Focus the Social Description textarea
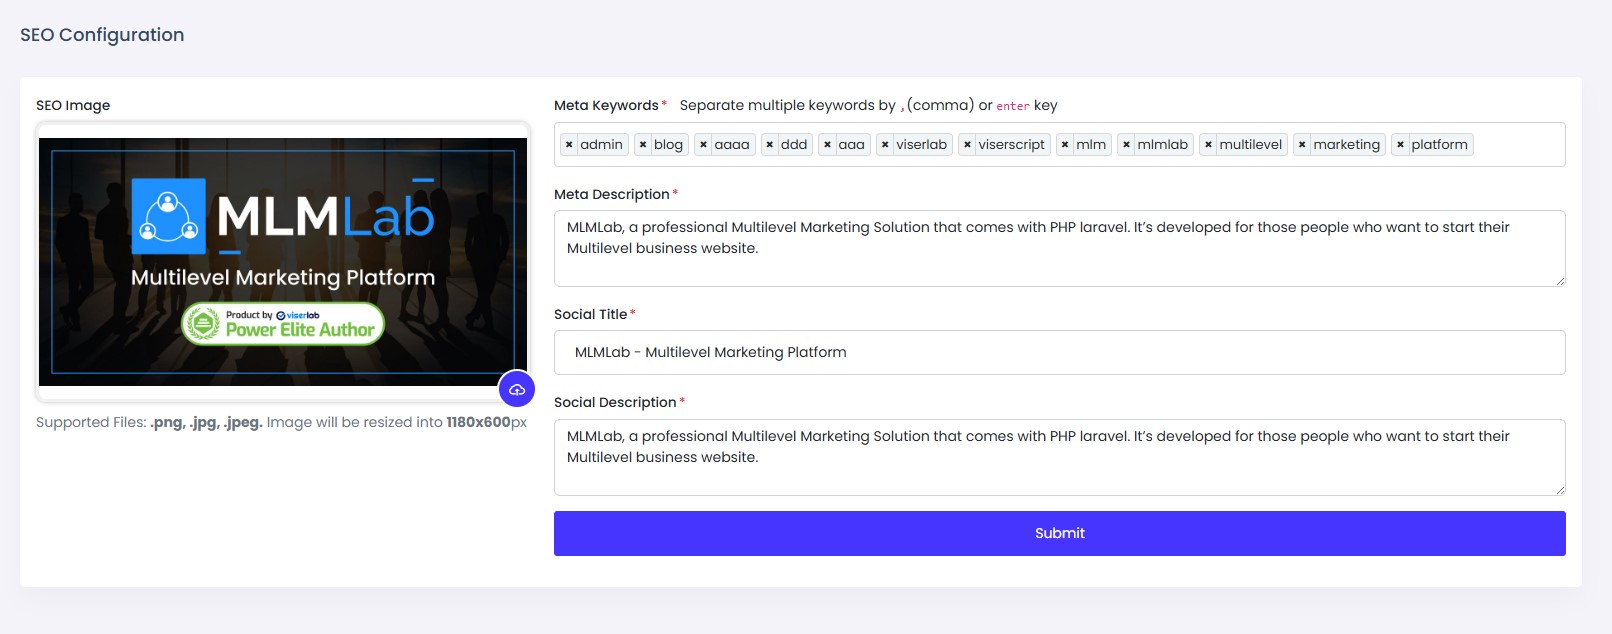 click(1060, 457)
